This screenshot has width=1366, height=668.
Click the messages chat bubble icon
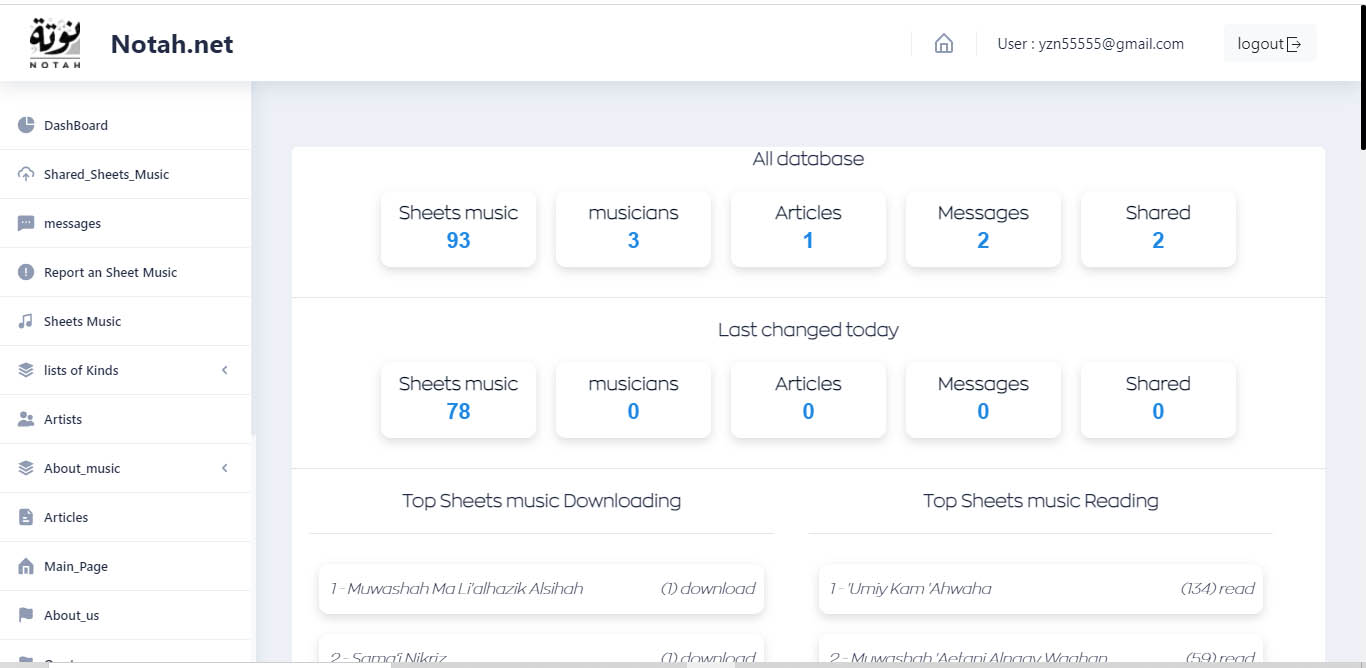(x=26, y=223)
